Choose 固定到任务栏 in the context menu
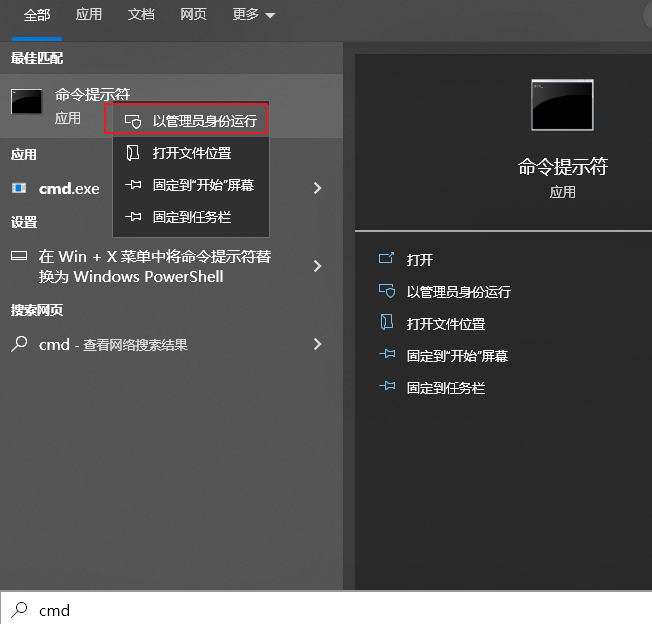This screenshot has height=624, width=652. 191,217
